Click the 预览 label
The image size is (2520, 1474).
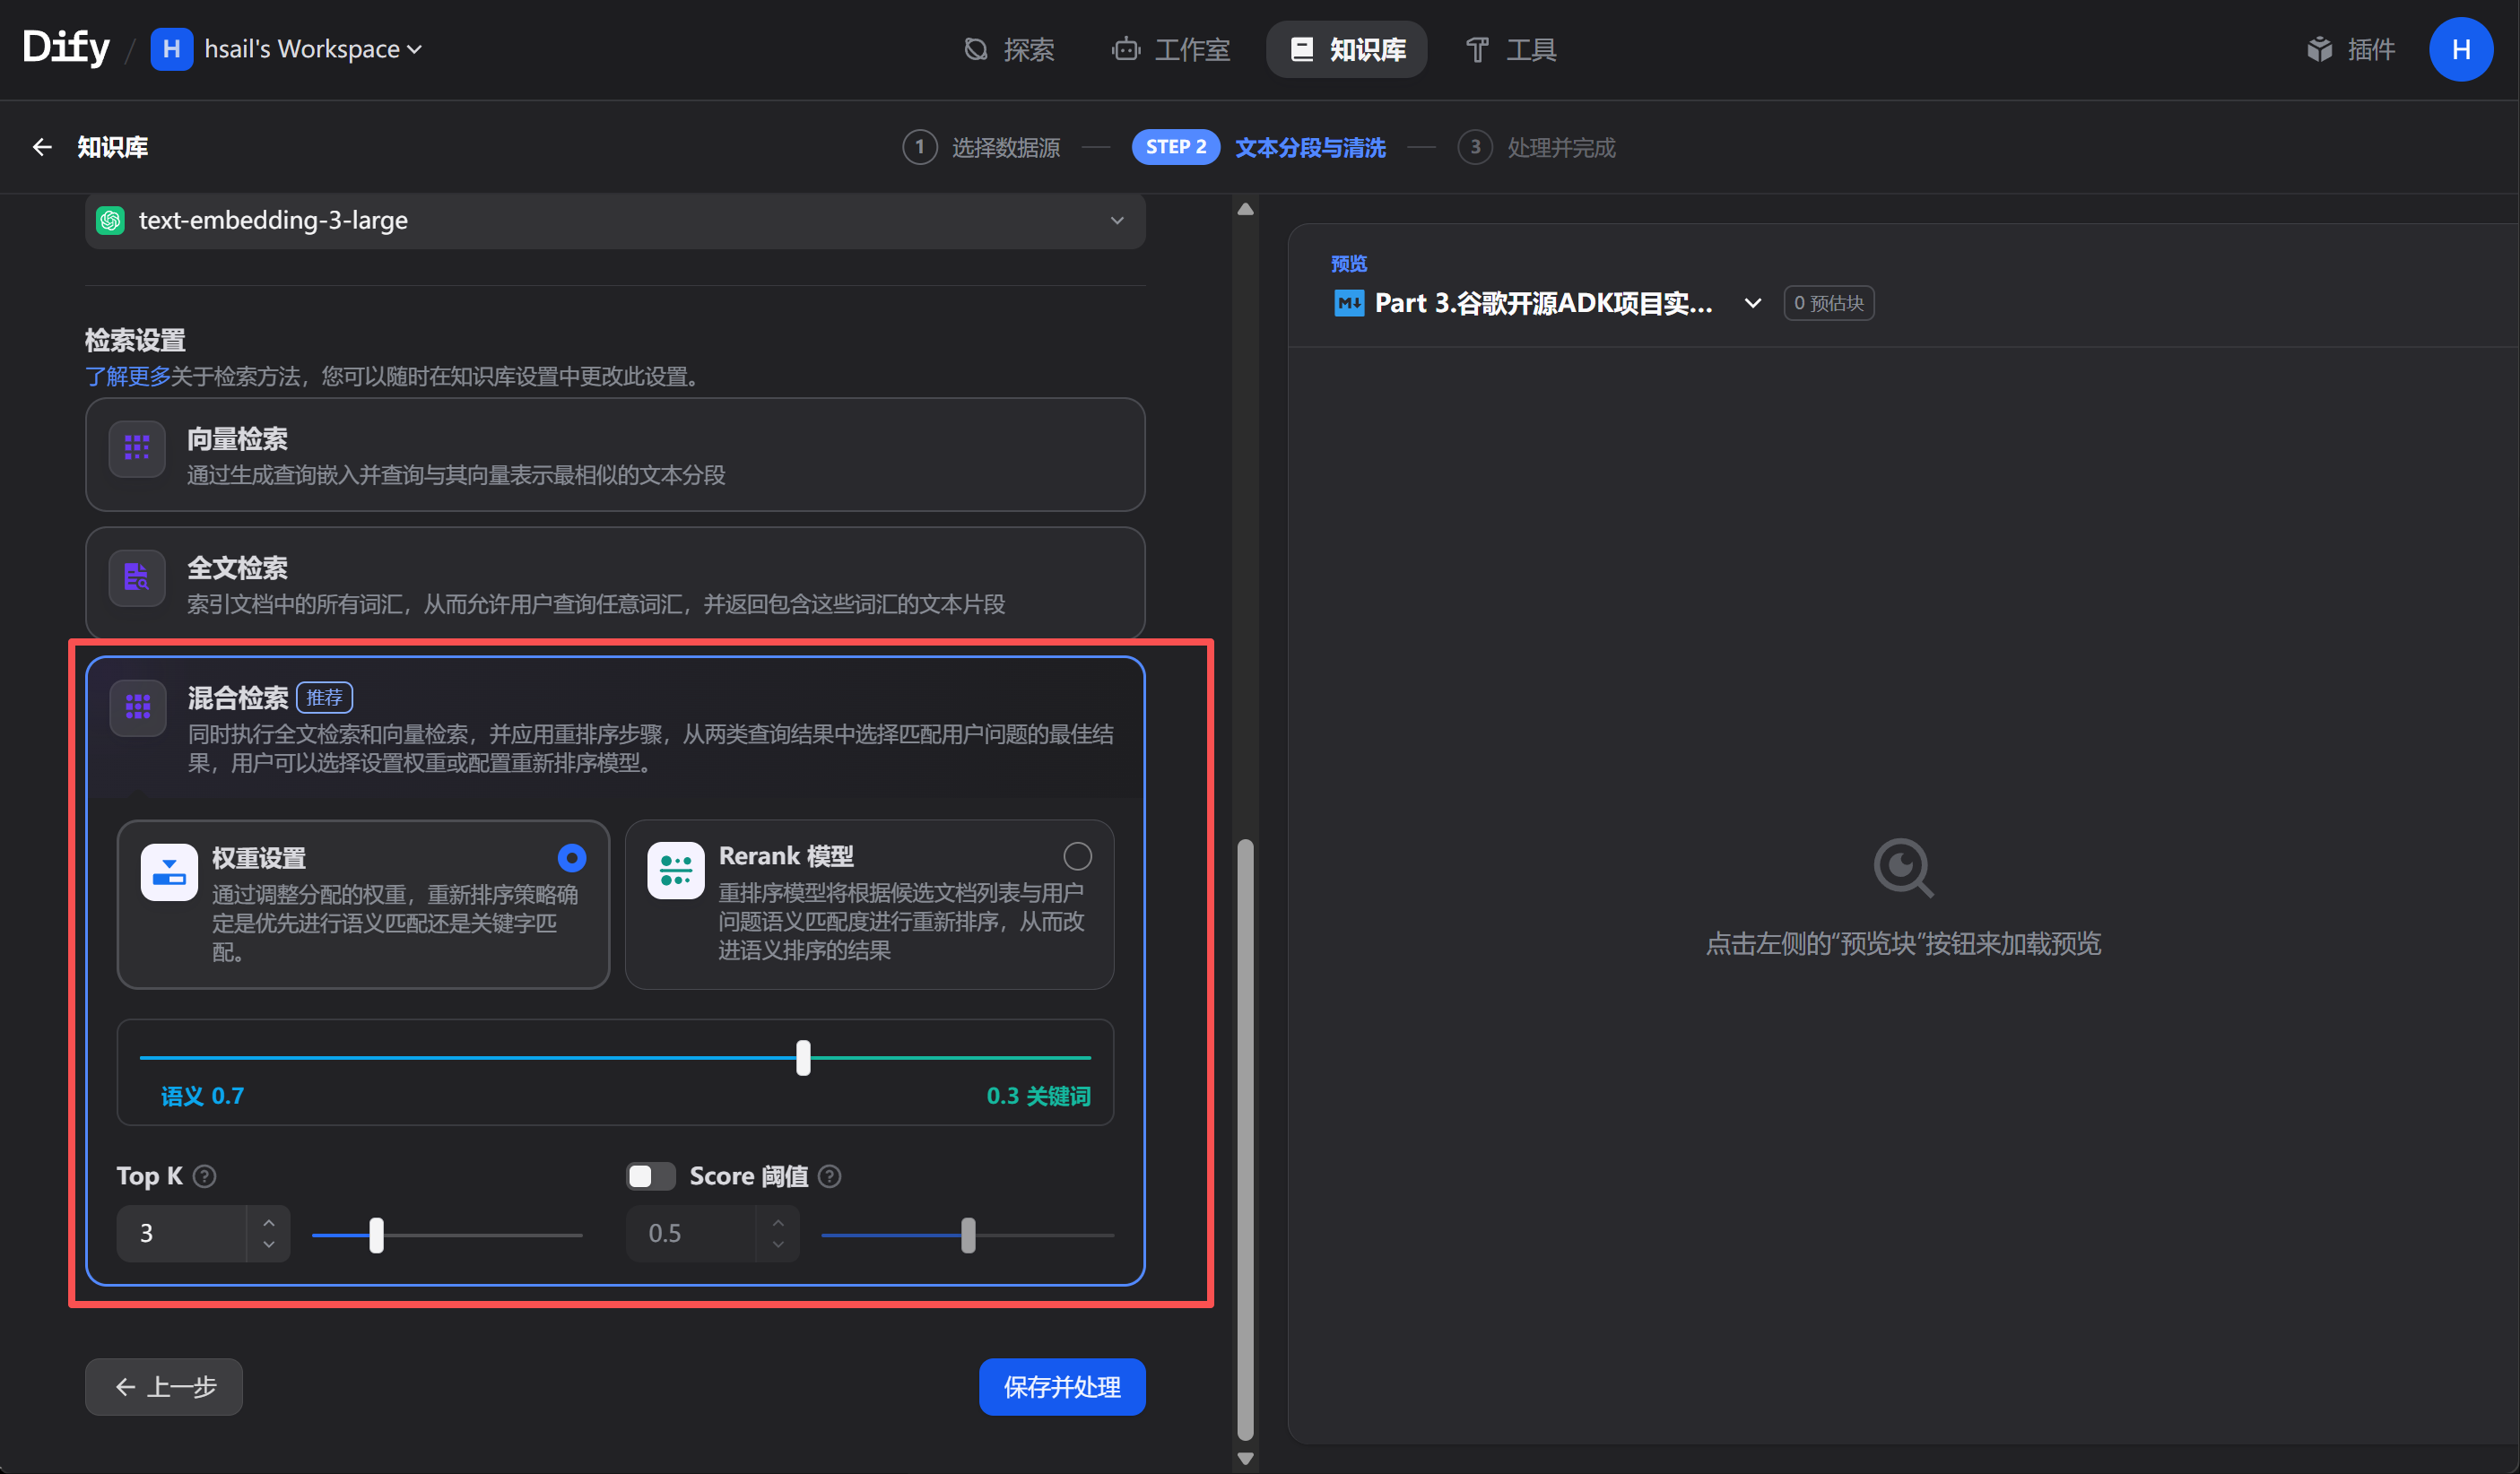click(1349, 264)
